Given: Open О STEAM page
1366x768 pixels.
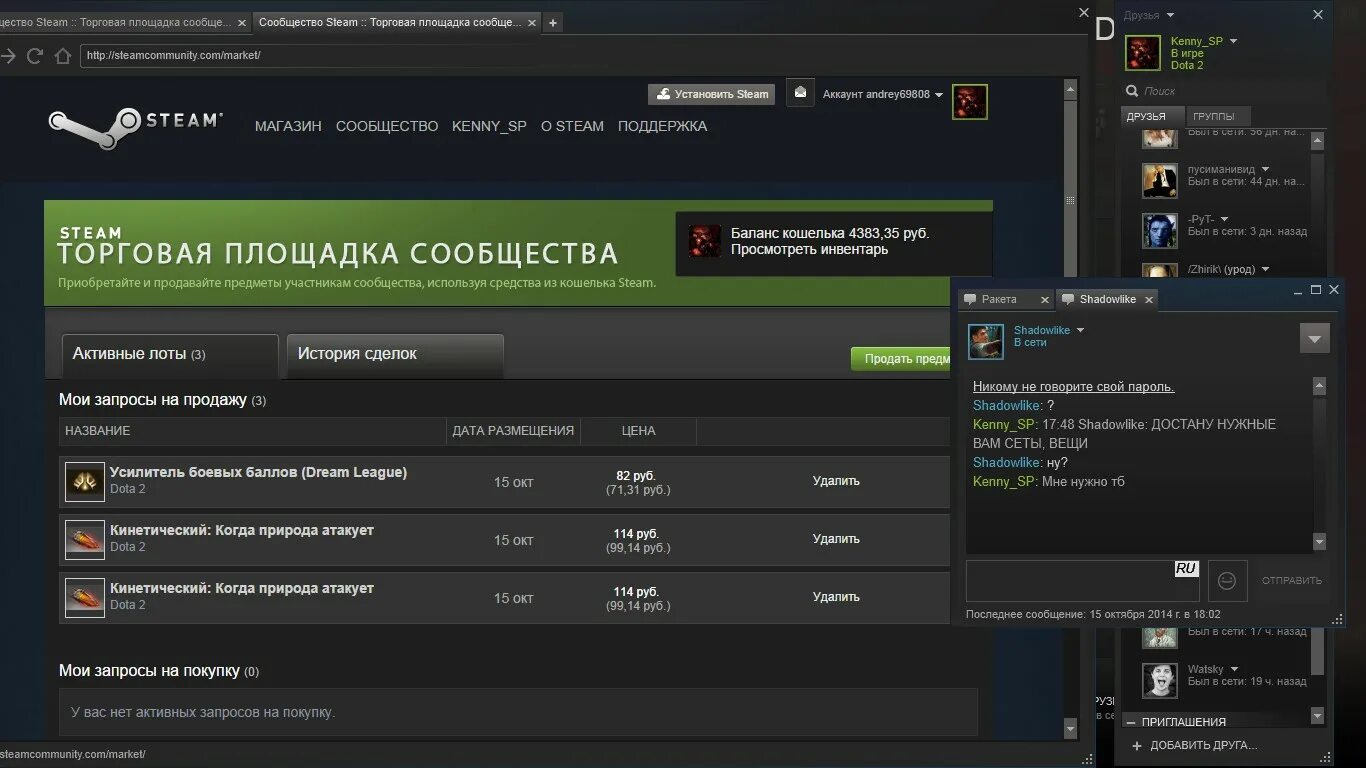Looking at the screenshot, I should [x=572, y=126].
